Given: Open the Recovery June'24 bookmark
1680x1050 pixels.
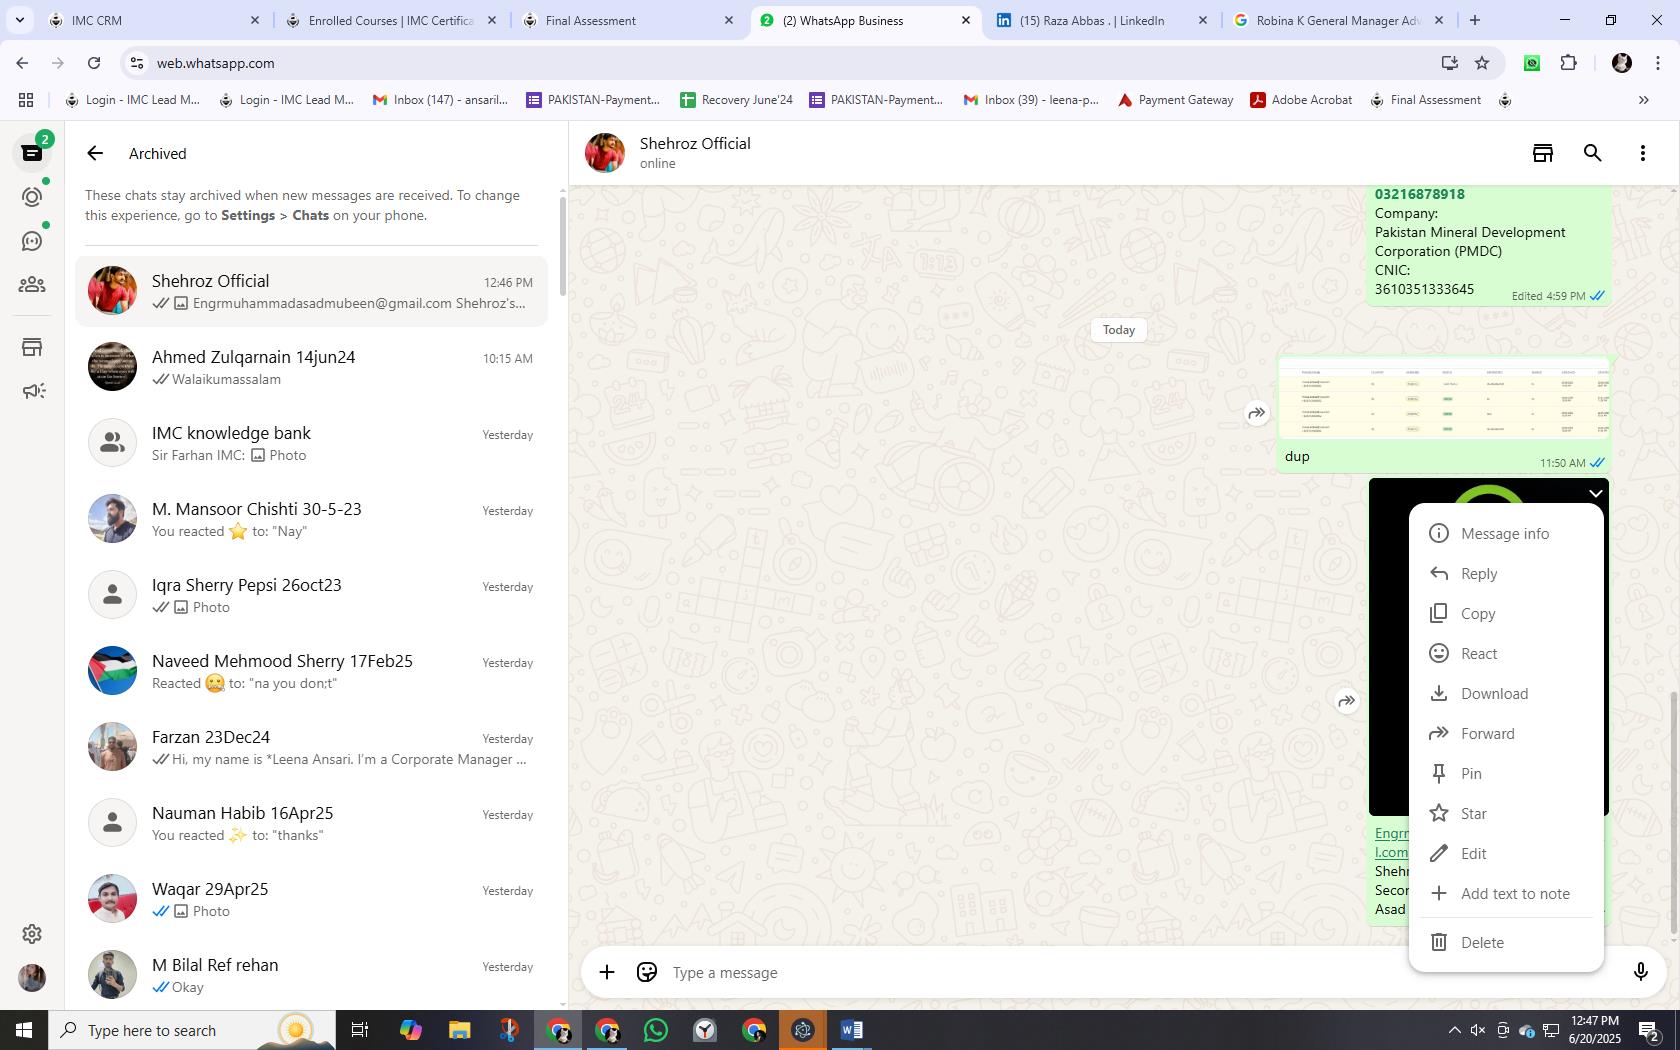Looking at the screenshot, I should click(737, 100).
